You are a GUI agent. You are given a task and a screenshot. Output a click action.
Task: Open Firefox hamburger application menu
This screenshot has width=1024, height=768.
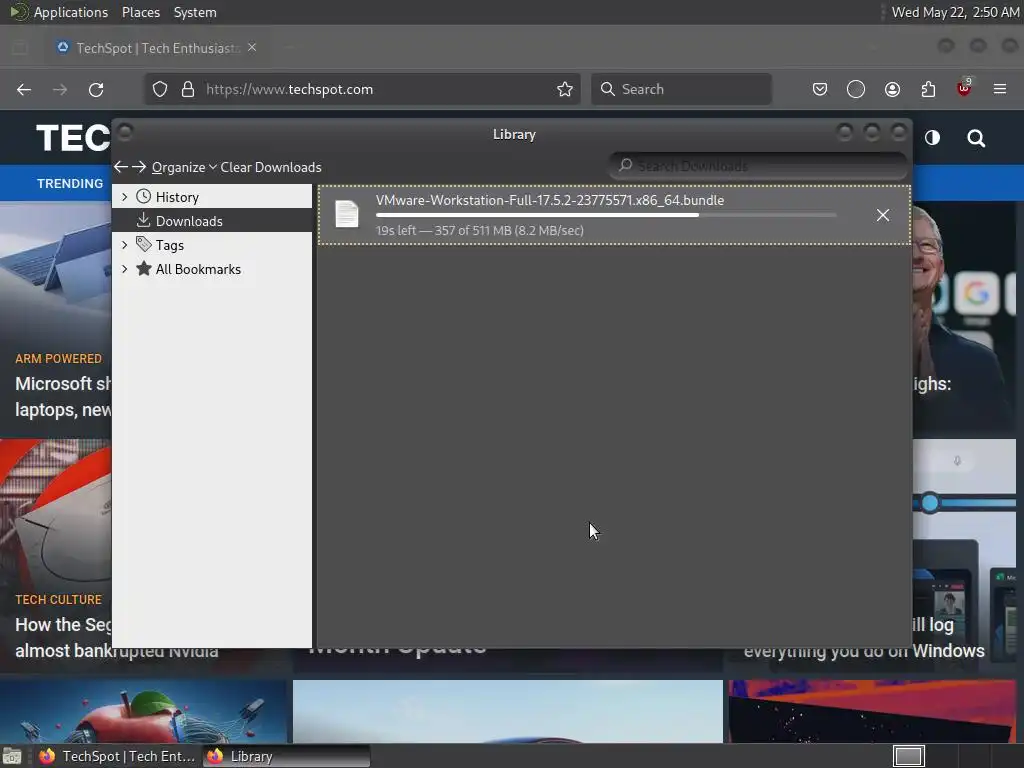tap(1000, 89)
